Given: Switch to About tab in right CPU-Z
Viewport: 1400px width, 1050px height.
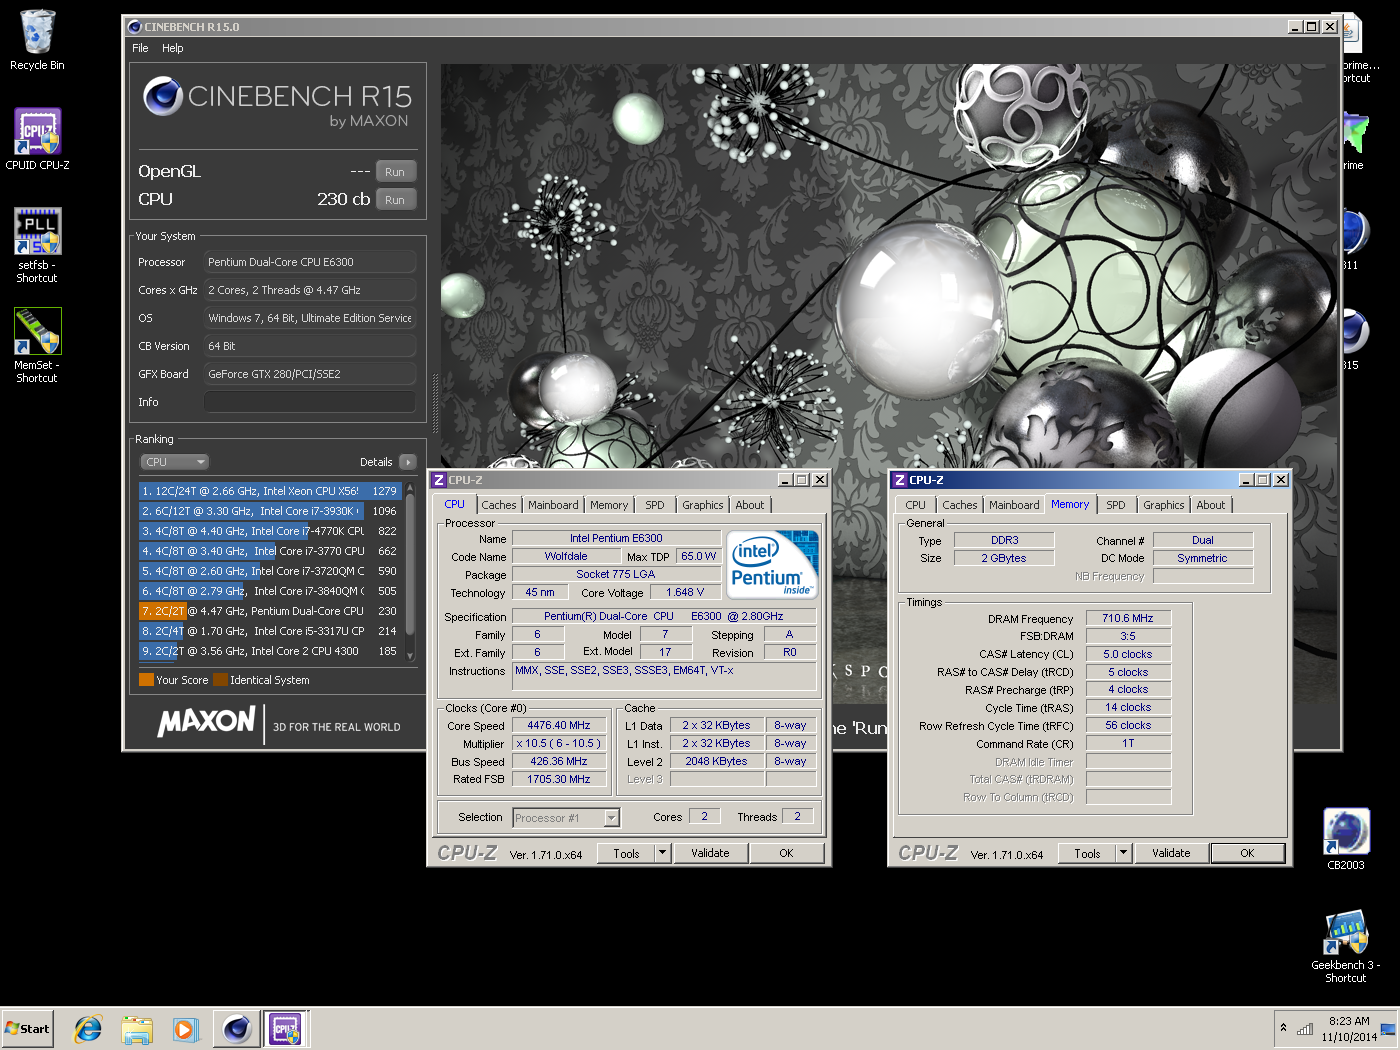Looking at the screenshot, I should [1211, 506].
